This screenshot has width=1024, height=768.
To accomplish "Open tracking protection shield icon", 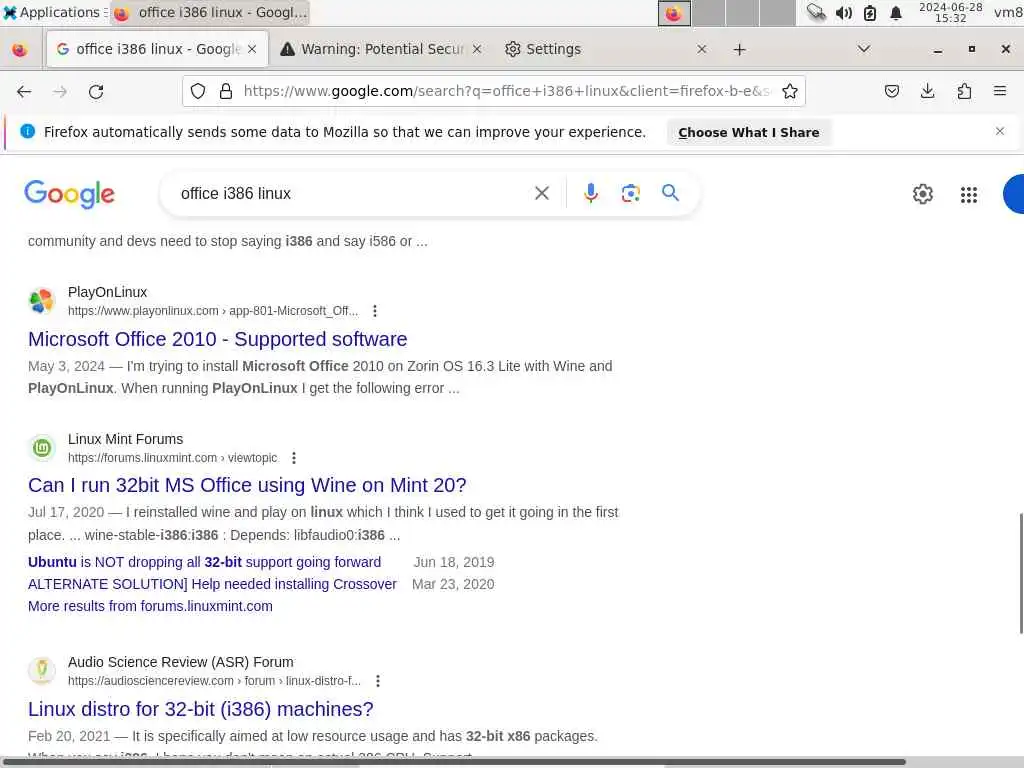I will (x=198, y=91).
